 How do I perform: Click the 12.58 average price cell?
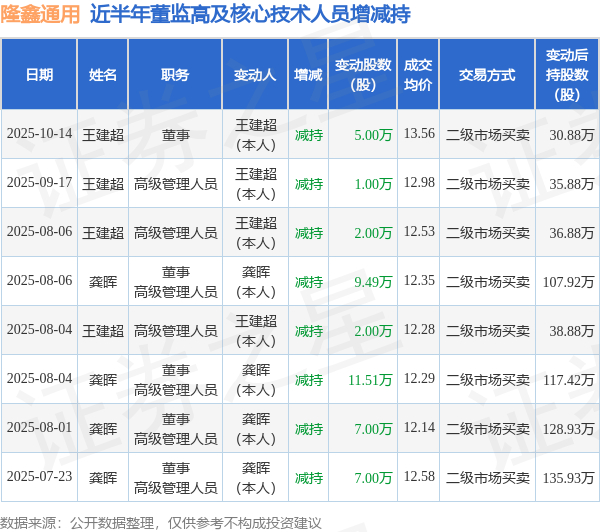coord(419,477)
